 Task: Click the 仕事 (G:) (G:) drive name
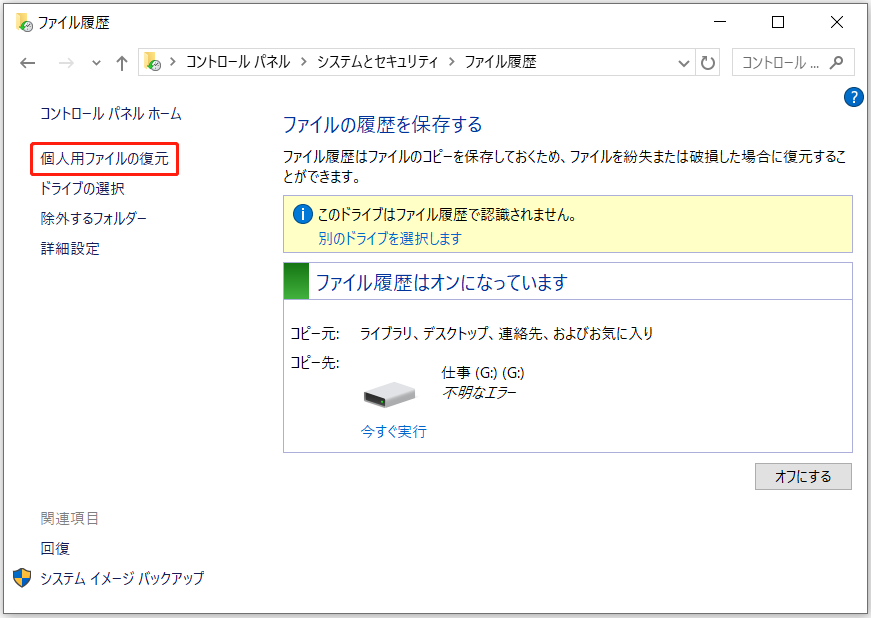[x=483, y=373]
